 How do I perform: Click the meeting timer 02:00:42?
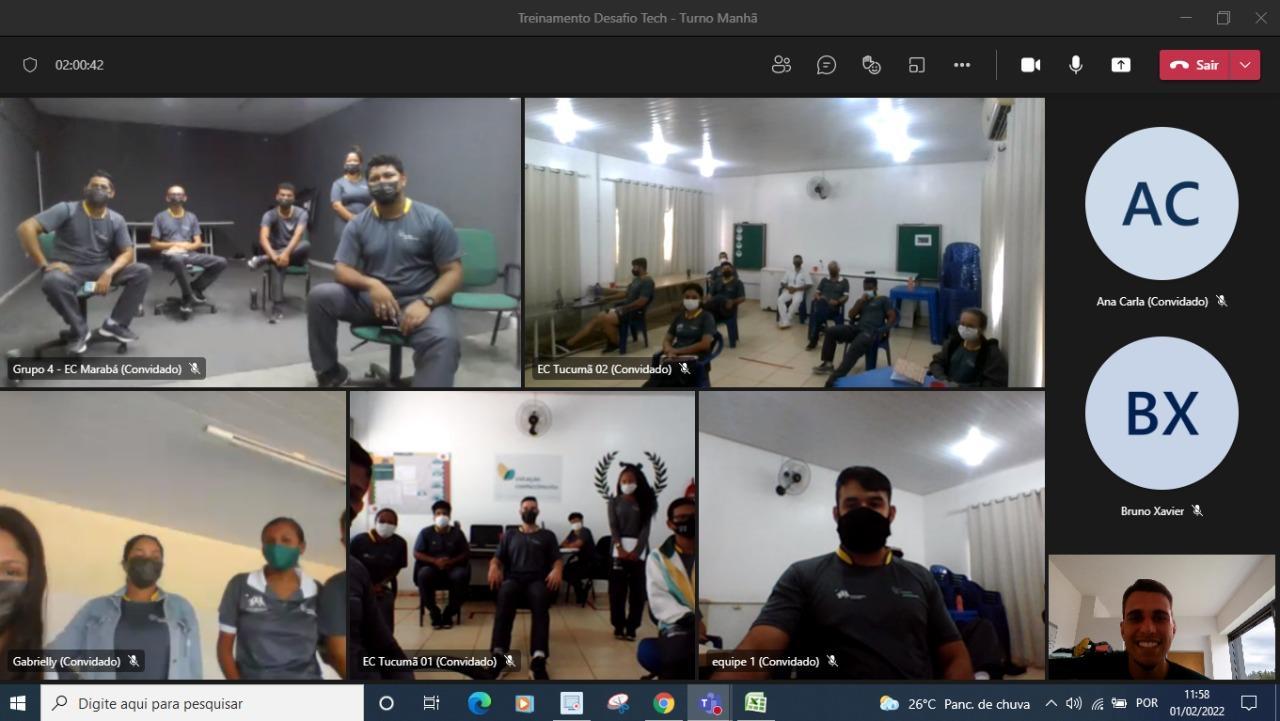[79, 65]
